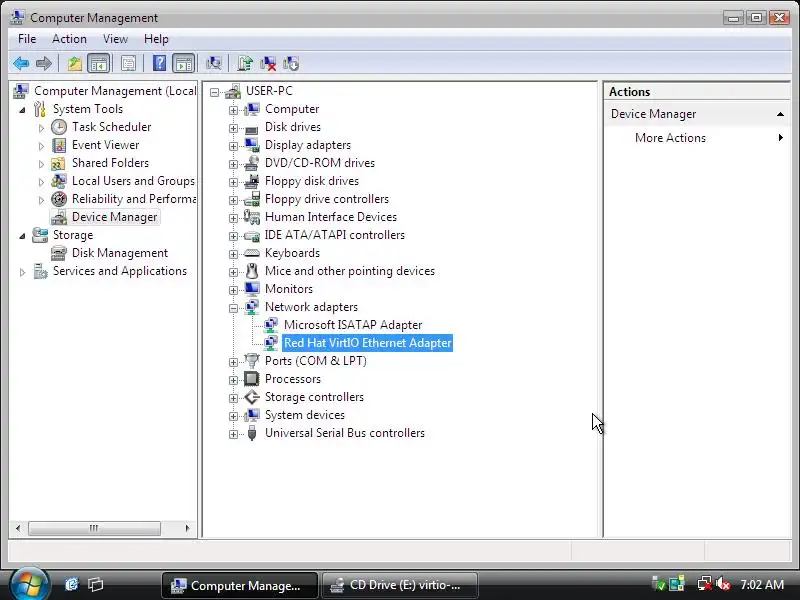The image size is (800, 600).
Task: Expand the Computer device category
Action: point(233,110)
